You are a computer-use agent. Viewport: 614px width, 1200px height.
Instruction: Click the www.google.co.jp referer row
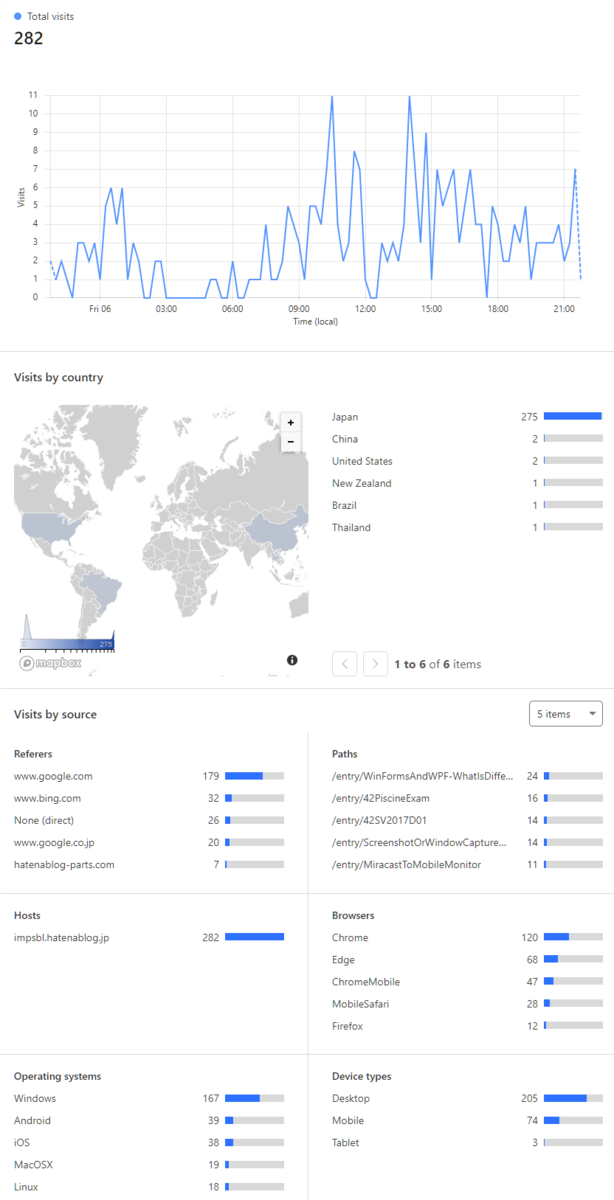pos(149,842)
